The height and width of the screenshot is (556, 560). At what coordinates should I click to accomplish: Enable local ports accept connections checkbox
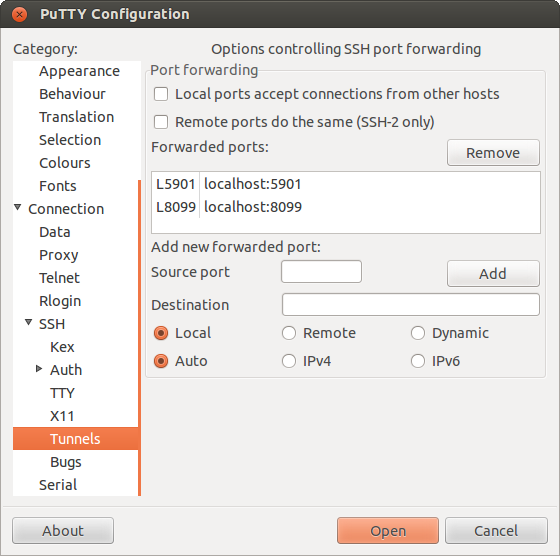click(161, 94)
